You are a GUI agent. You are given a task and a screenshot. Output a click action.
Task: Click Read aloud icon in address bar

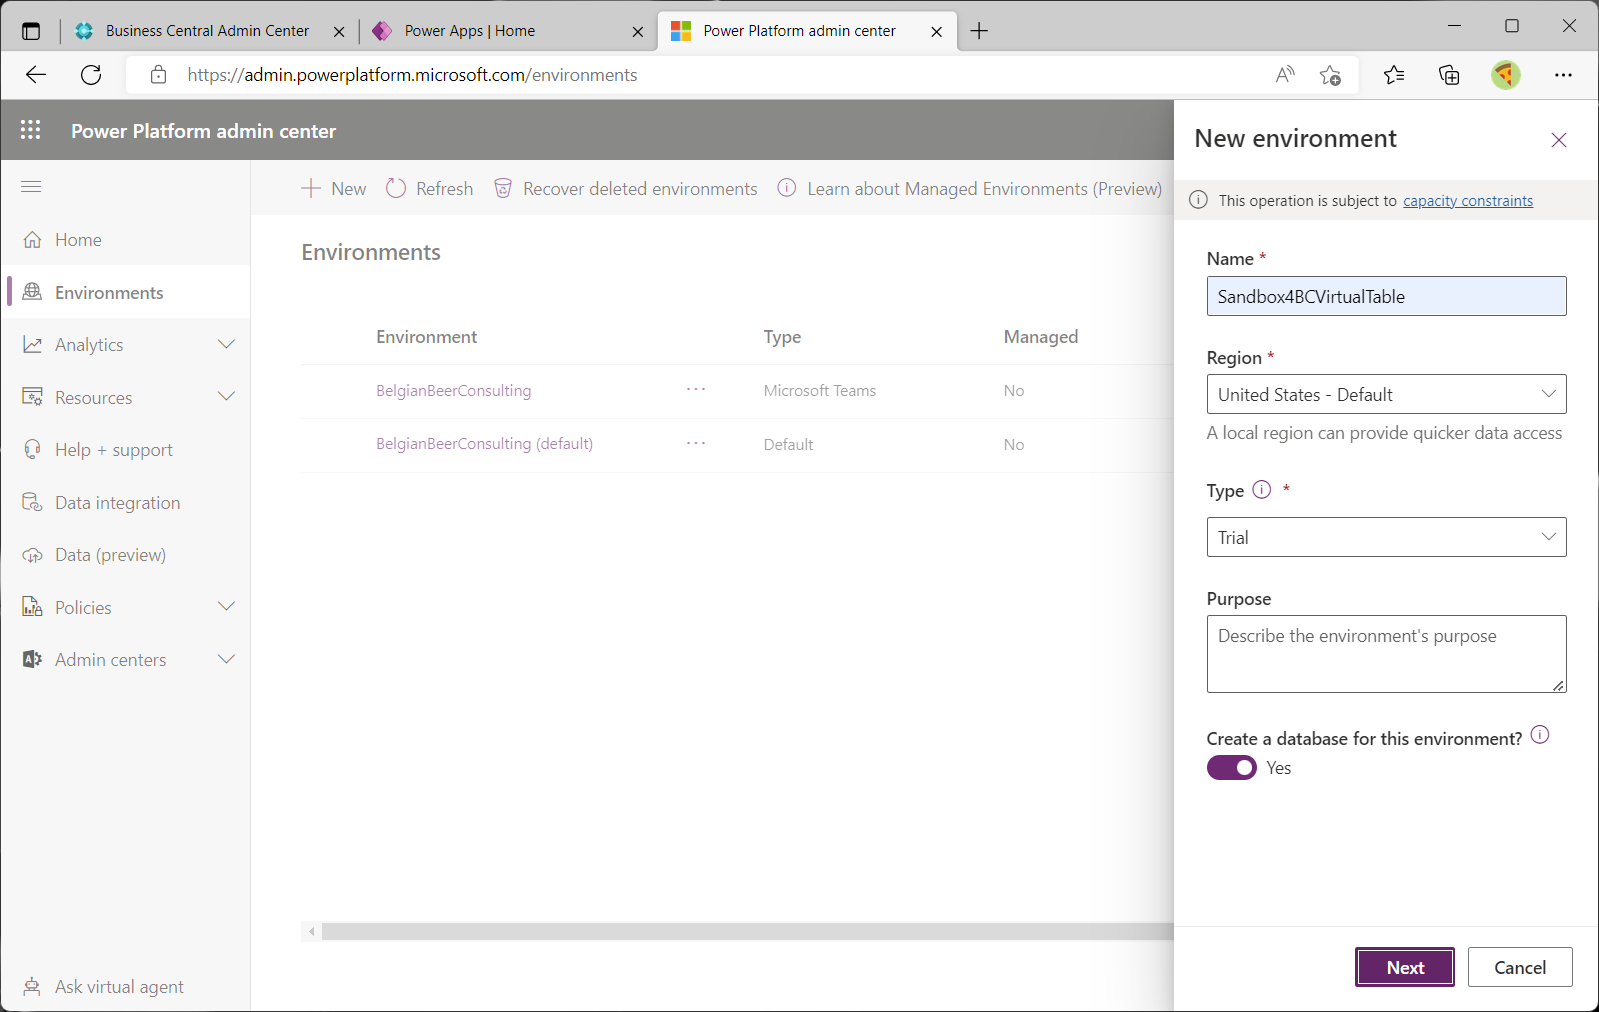point(1285,75)
